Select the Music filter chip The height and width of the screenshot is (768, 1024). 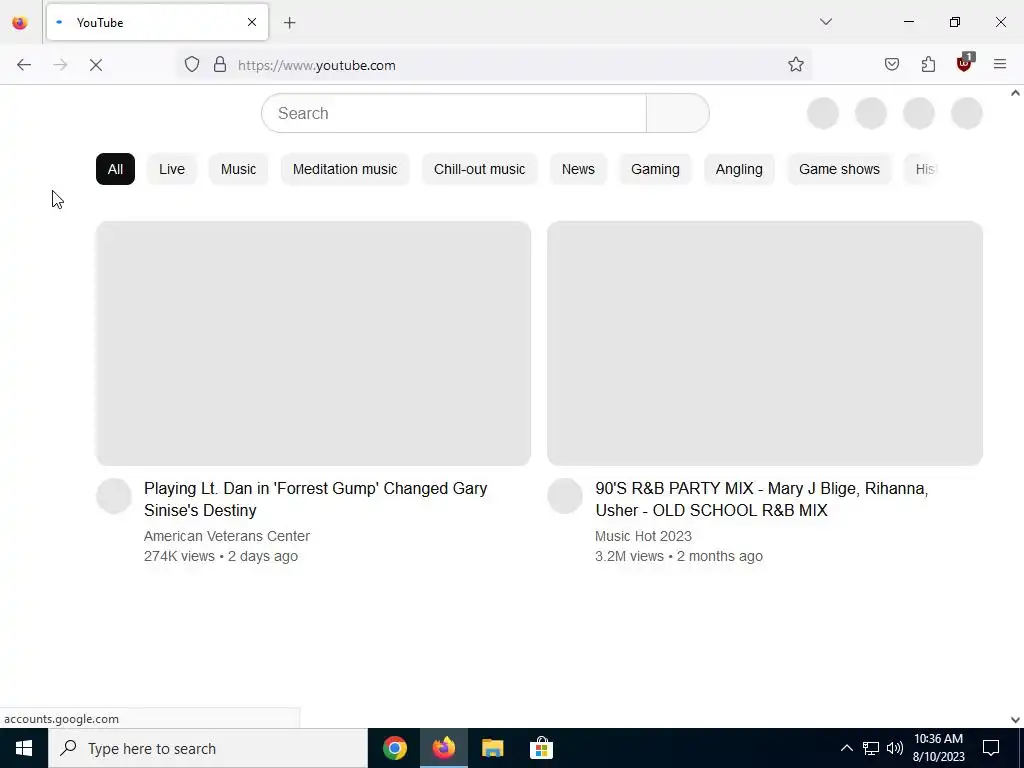click(x=238, y=169)
